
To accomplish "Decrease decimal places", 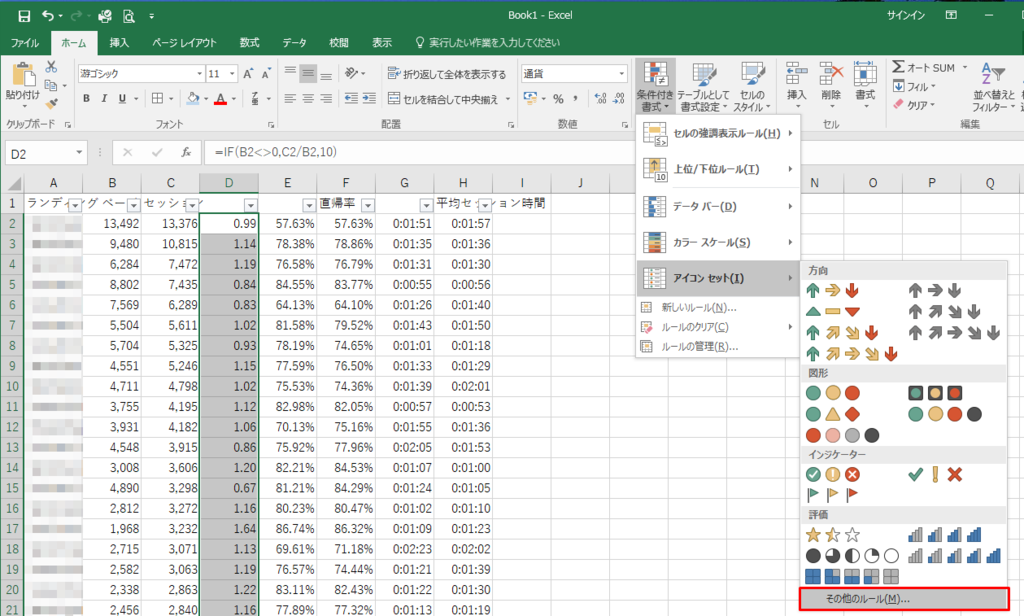I will tap(619, 99).
